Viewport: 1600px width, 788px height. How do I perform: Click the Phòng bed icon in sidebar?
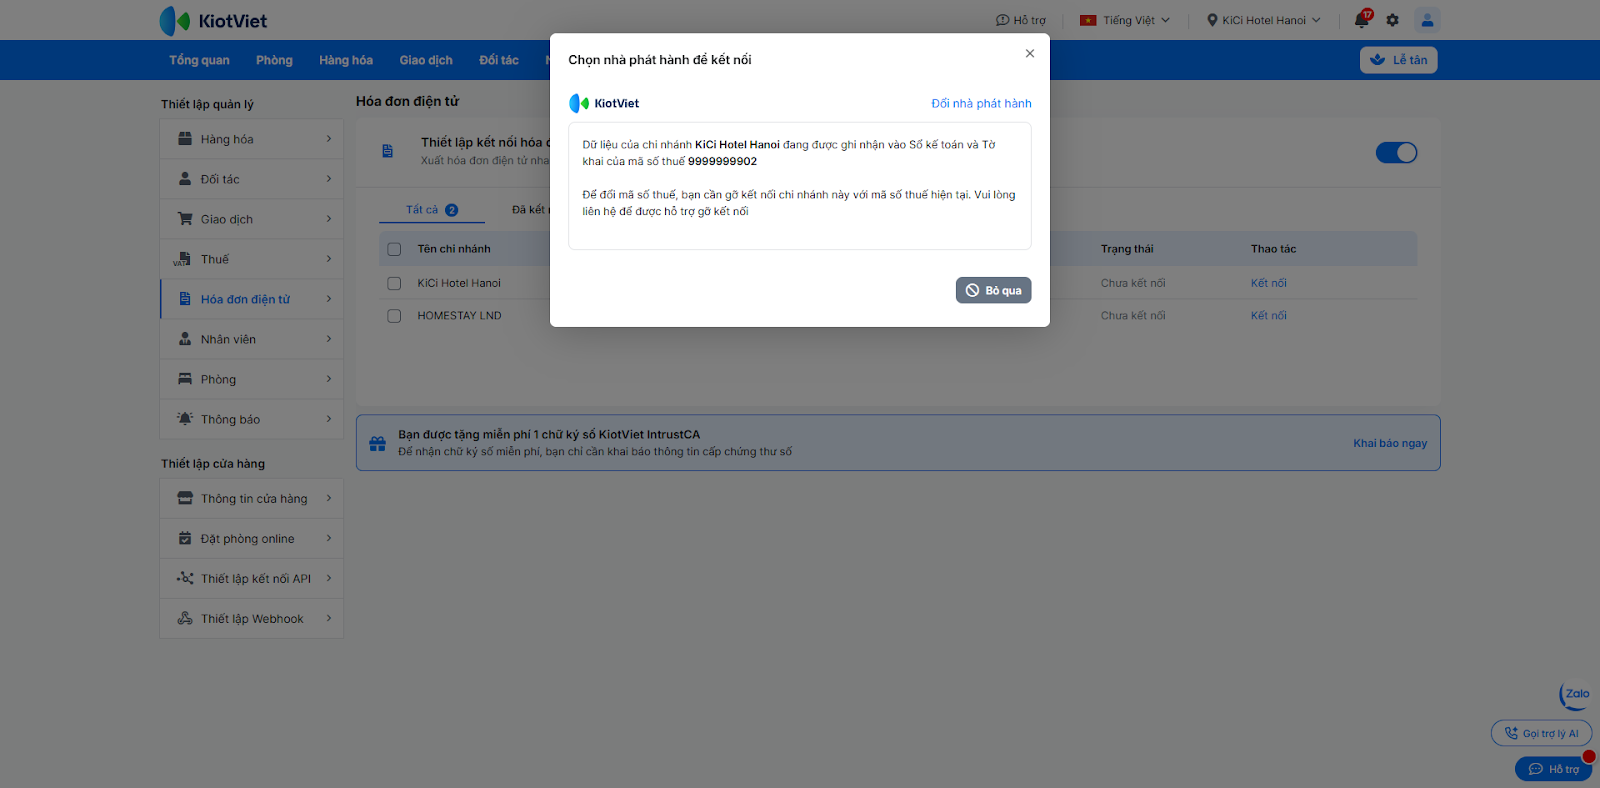(x=185, y=379)
